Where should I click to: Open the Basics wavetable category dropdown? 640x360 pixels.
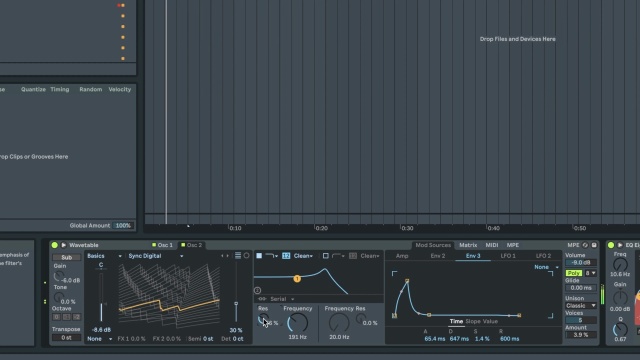click(x=104, y=256)
